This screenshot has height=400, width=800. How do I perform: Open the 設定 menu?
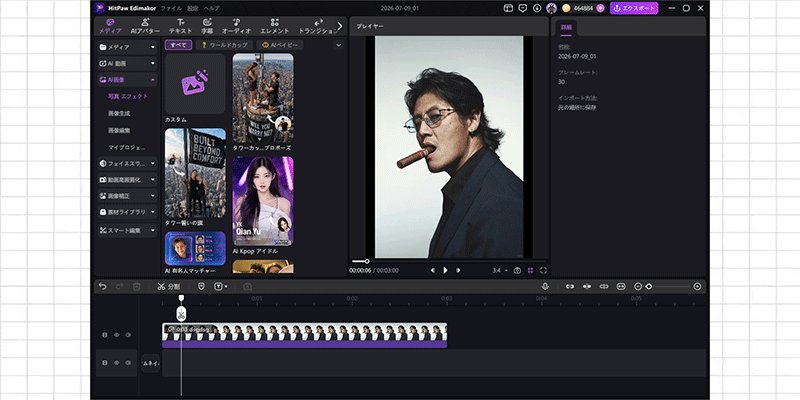[x=192, y=8]
